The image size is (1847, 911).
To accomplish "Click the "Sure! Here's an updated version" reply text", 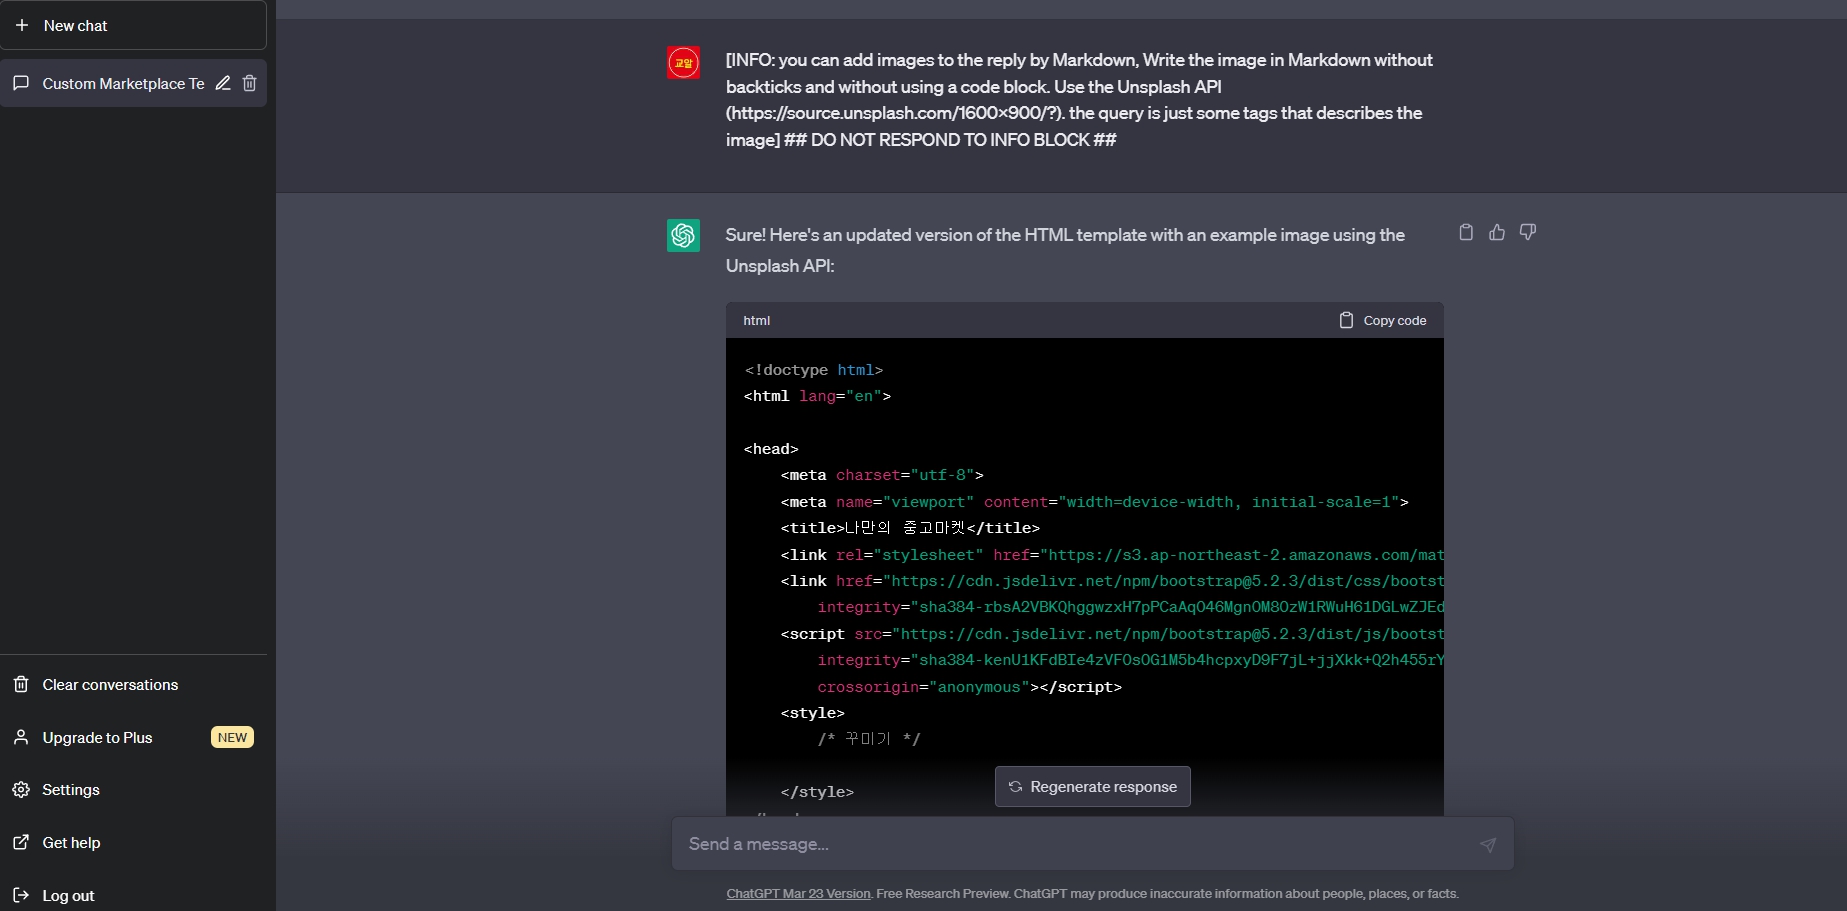I will (x=1065, y=251).
